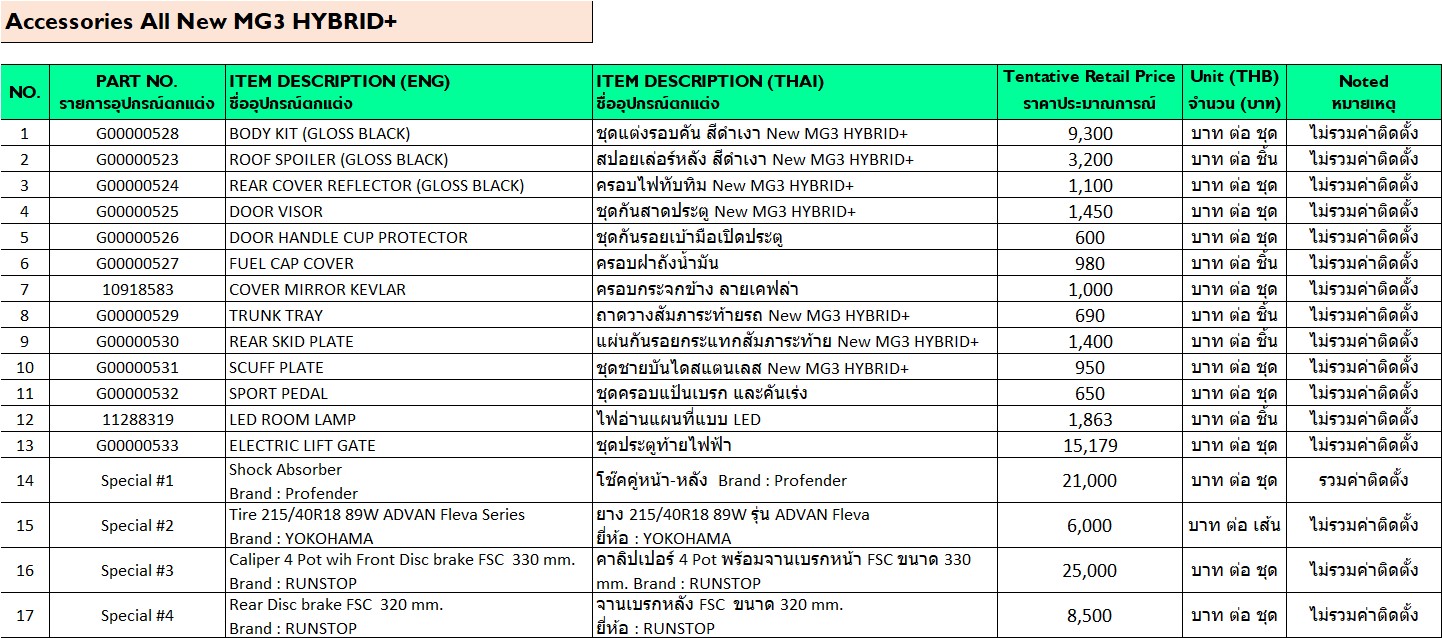Select the 'NO.' column header
This screenshot has width=1442, height=638.
coord(25,92)
